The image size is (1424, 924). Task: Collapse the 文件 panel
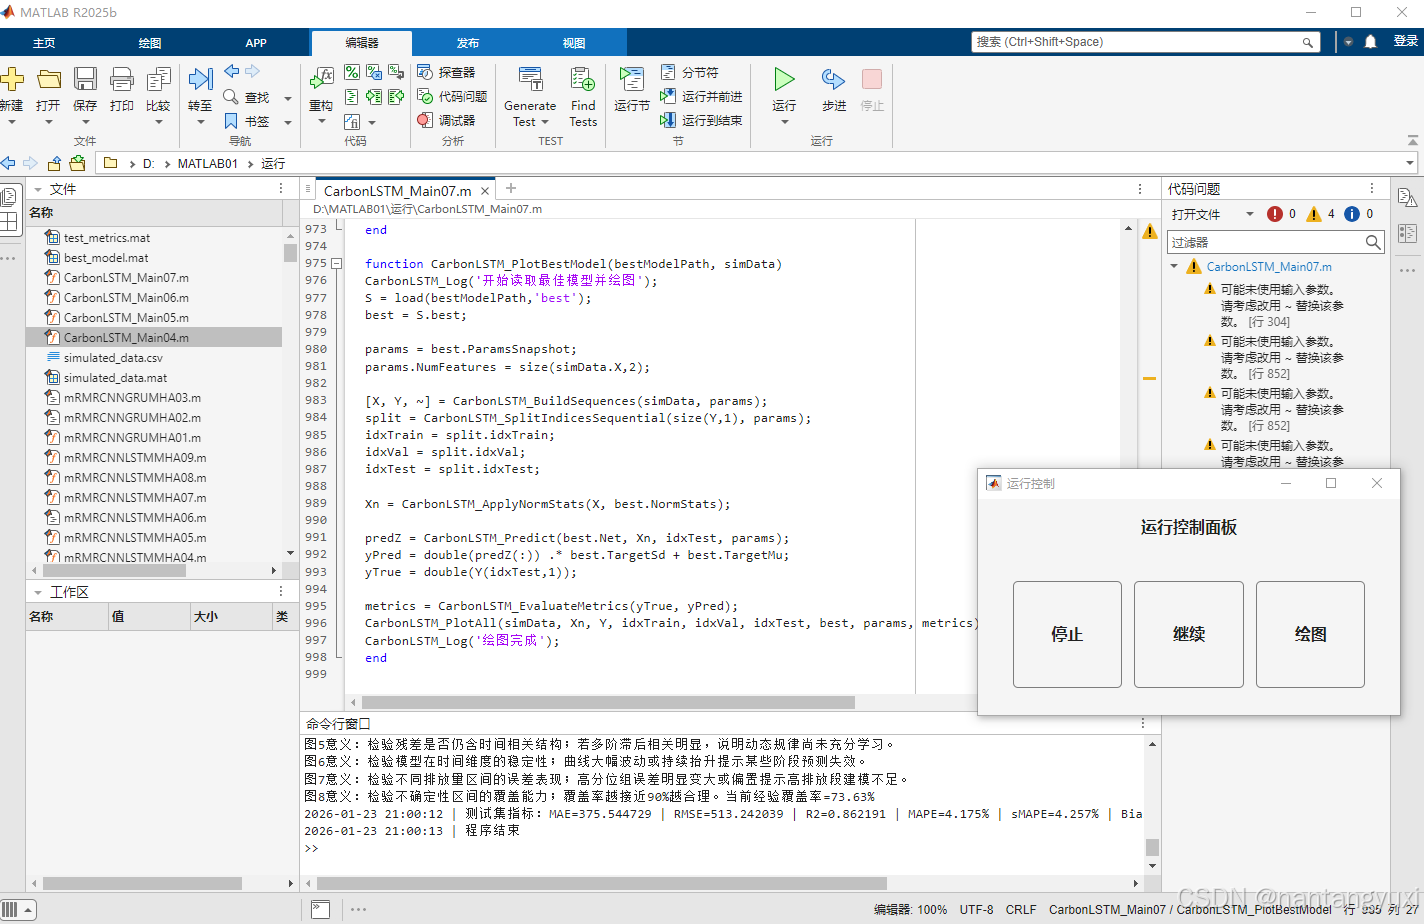pyautogui.click(x=38, y=189)
